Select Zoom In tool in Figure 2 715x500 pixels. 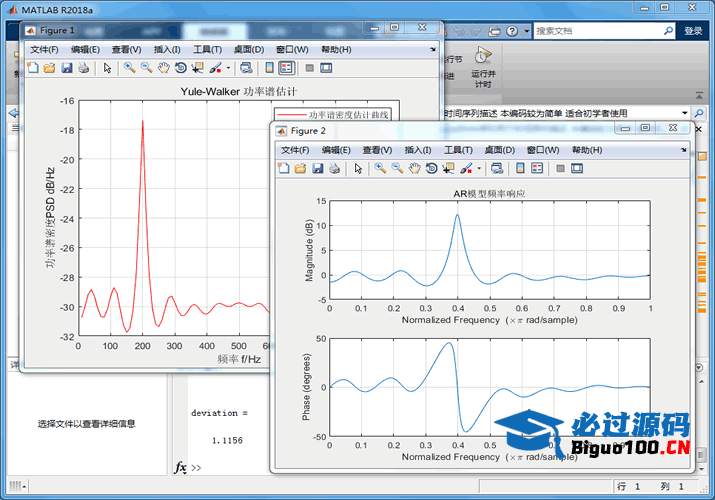click(x=381, y=168)
